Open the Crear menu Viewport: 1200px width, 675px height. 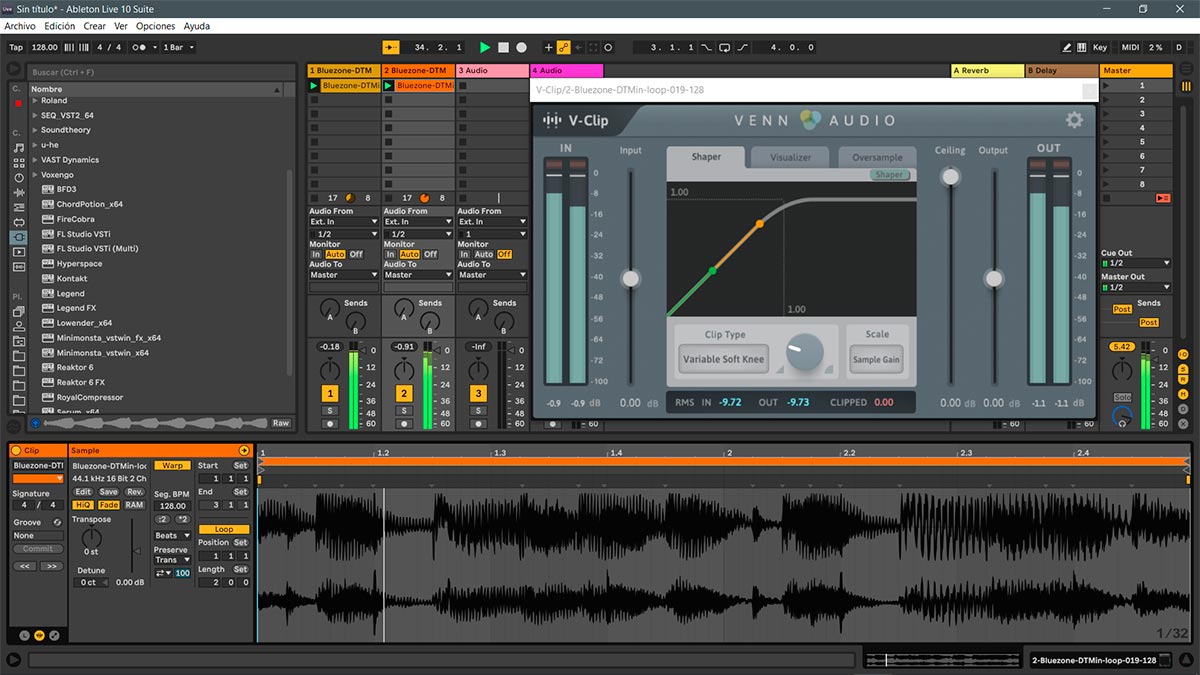[95, 26]
